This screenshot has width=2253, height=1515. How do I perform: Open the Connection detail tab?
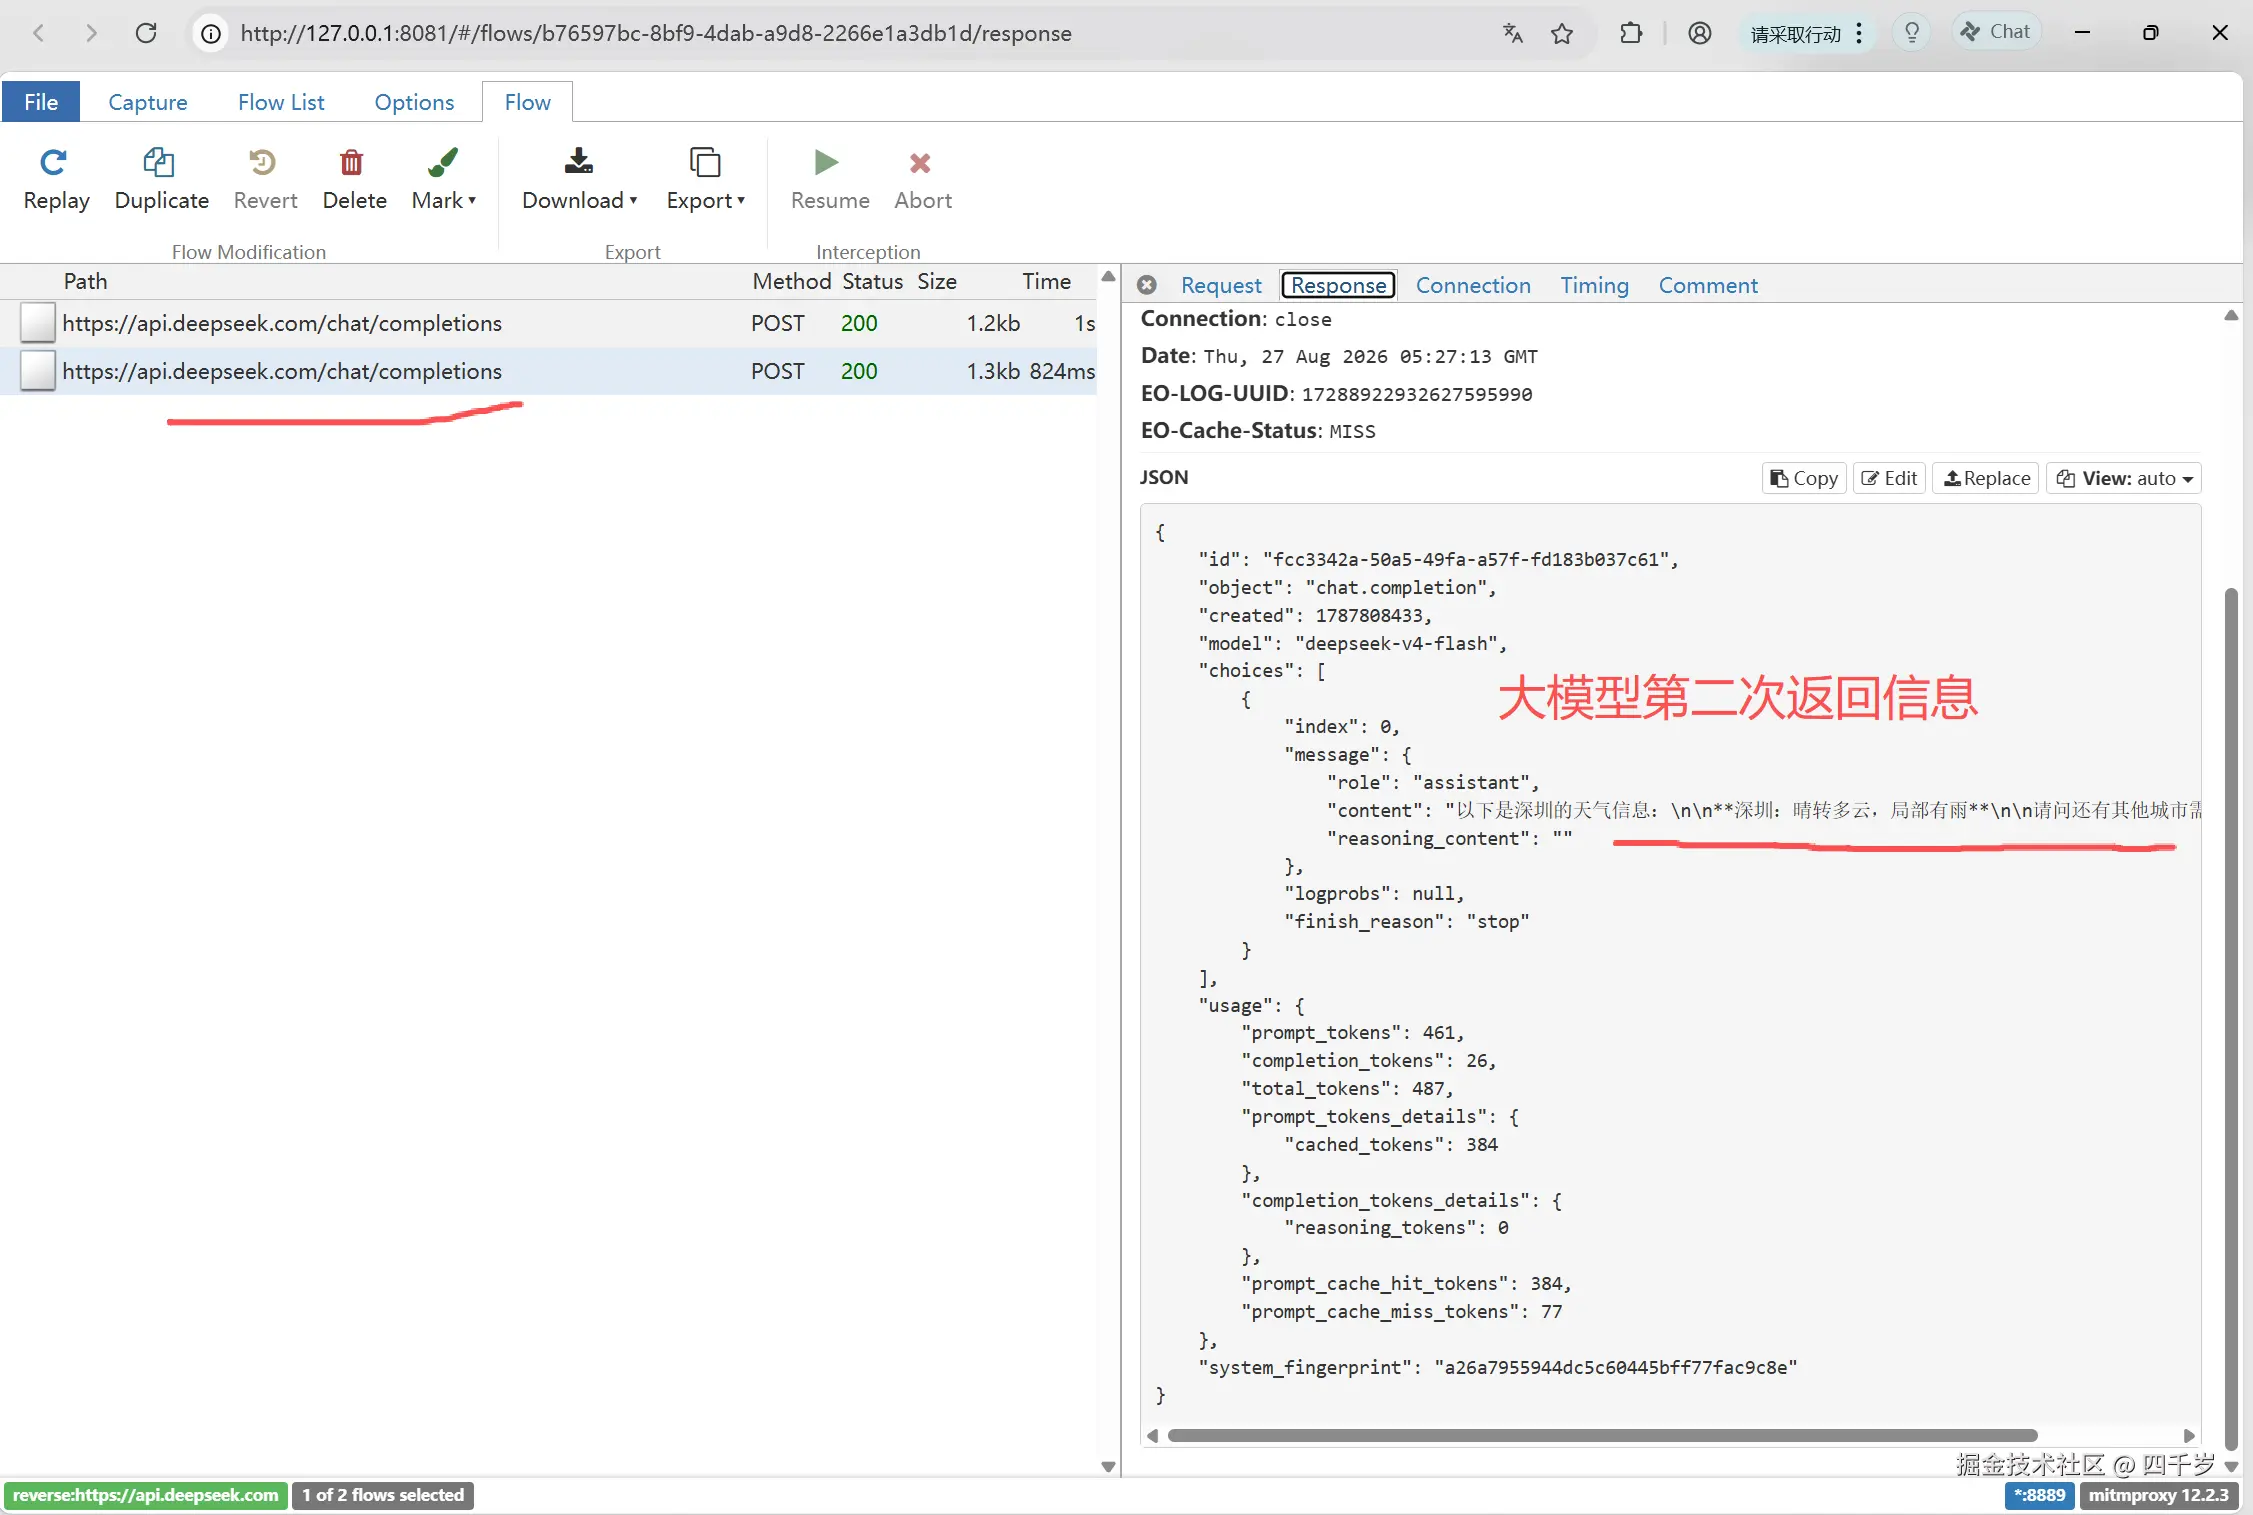tap(1473, 285)
